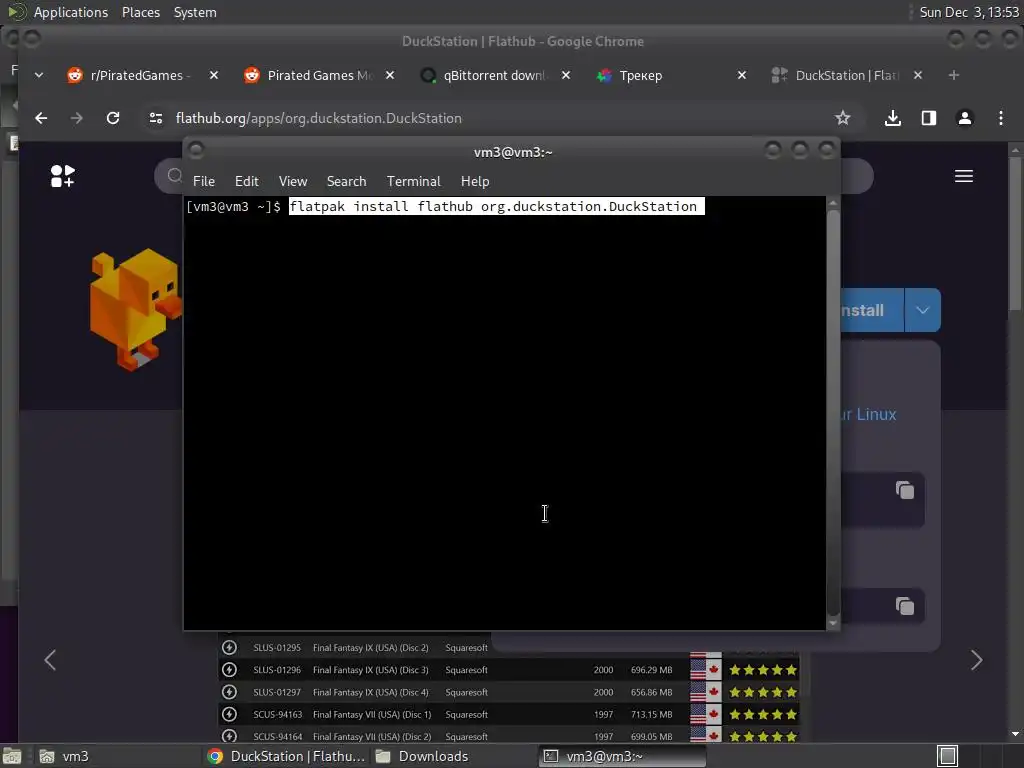The width and height of the screenshot is (1024, 768).
Task: Close the Трекер tab
Action: coord(742,76)
